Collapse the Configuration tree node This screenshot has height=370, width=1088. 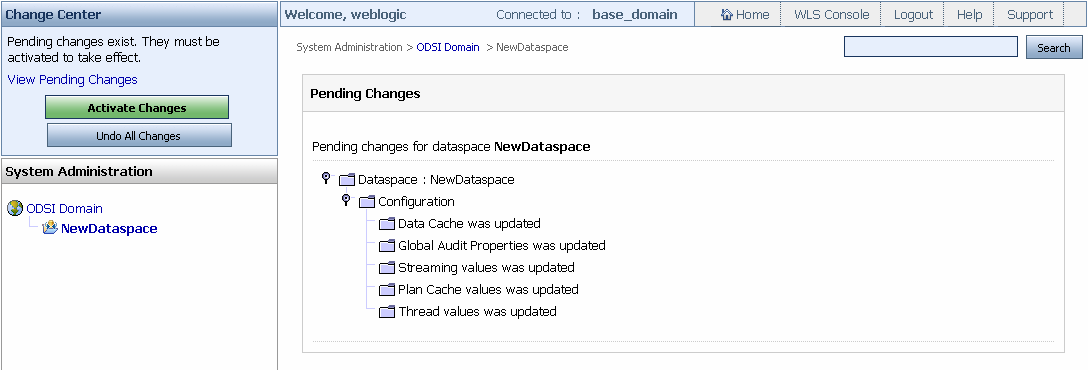click(346, 201)
